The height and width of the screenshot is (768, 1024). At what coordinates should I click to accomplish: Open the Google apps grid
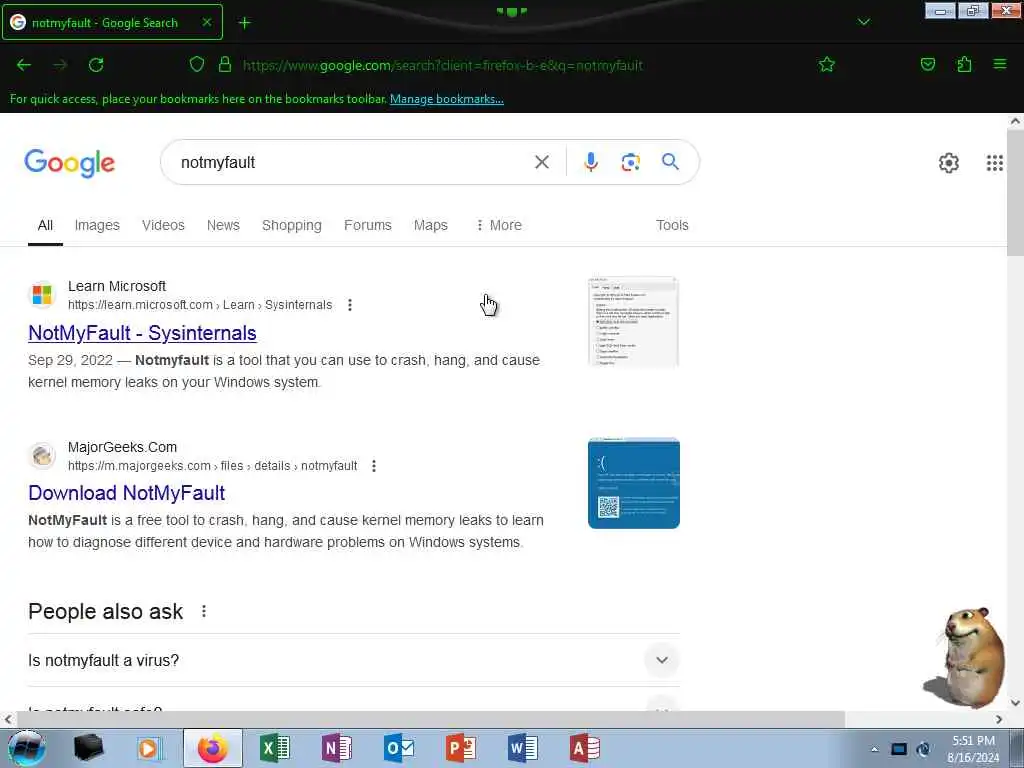995,163
